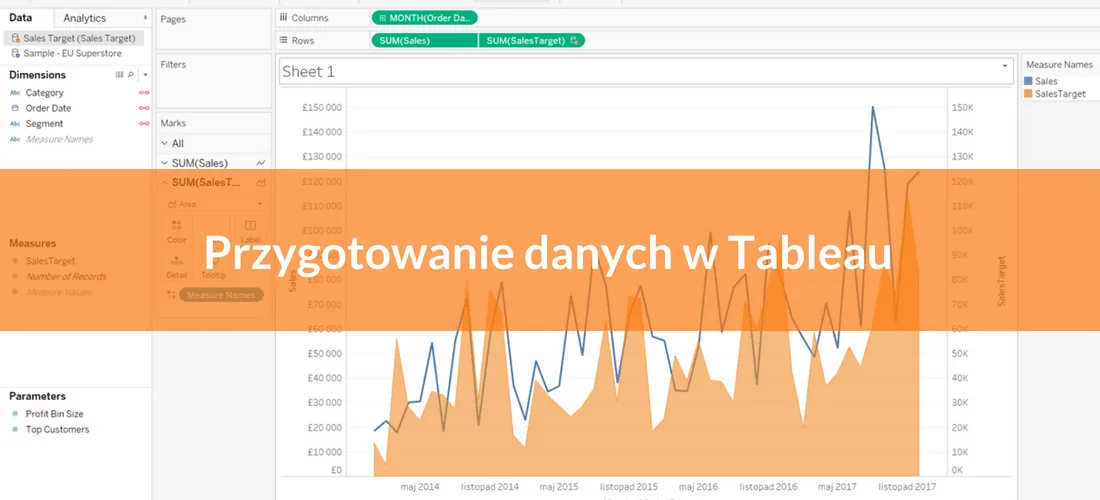This screenshot has width=1100, height=500.
Task: Click the Abc icon beside Measure Names dimension
Action: click(x=15, y=139)
